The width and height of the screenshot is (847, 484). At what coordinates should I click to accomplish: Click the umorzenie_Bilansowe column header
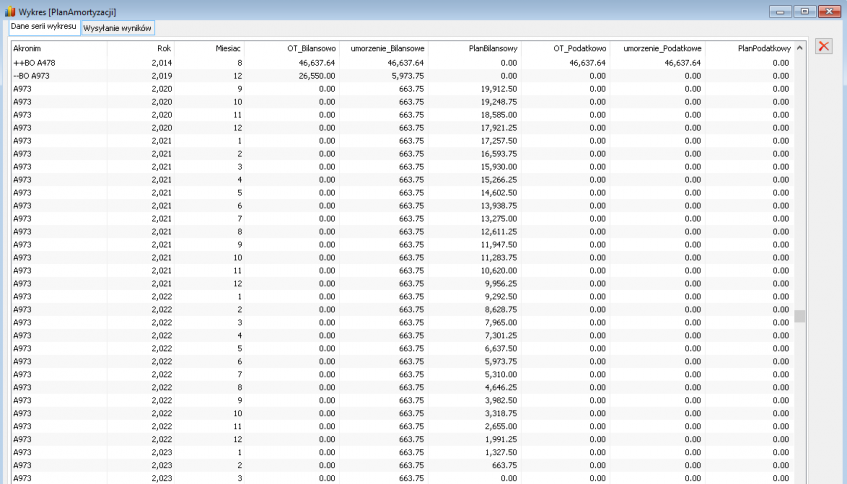coord(384,49)
